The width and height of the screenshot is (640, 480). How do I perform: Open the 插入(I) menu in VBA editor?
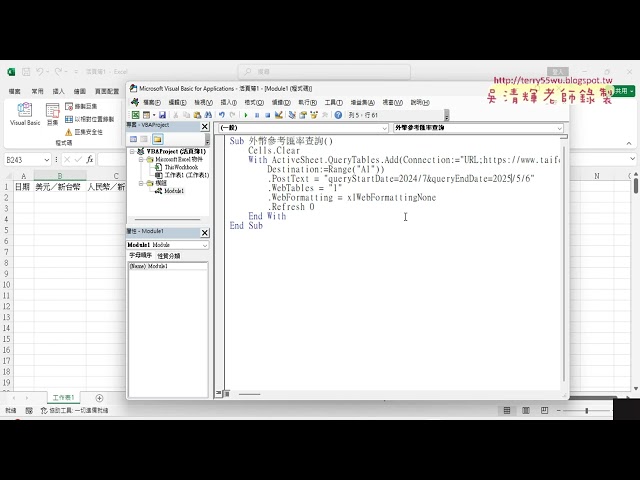pyautogui.click(x=229, y=102)
